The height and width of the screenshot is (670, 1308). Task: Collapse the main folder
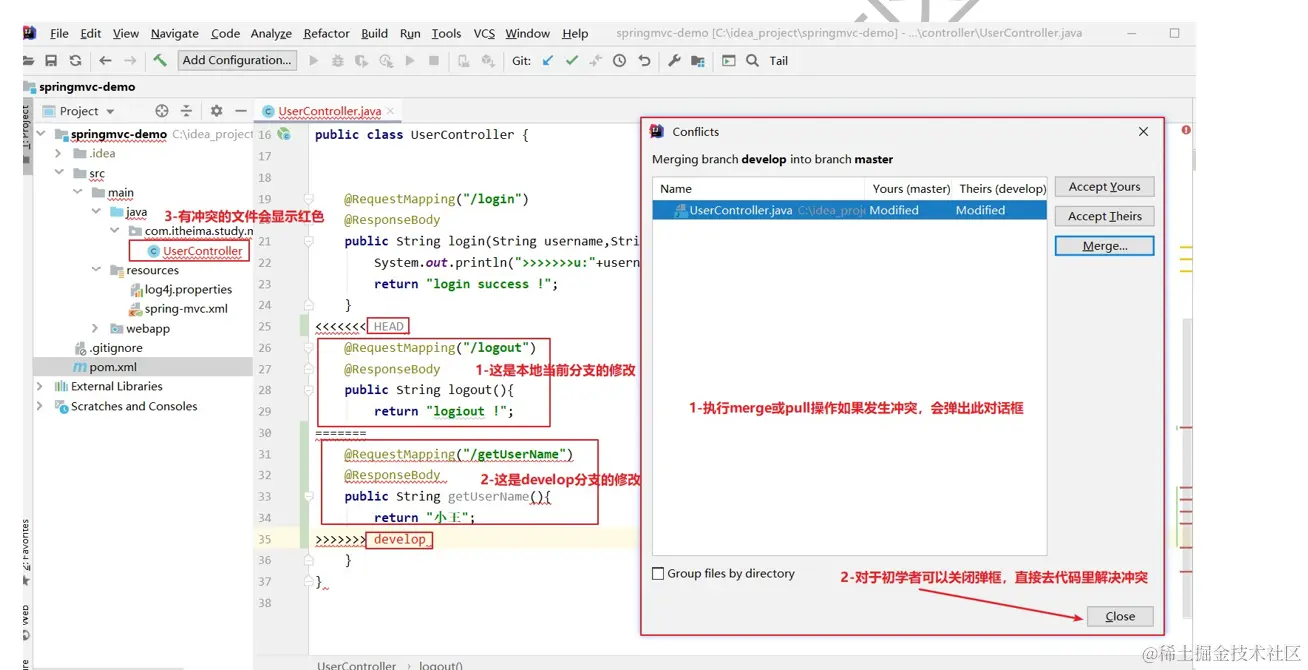tap(77, 192)
